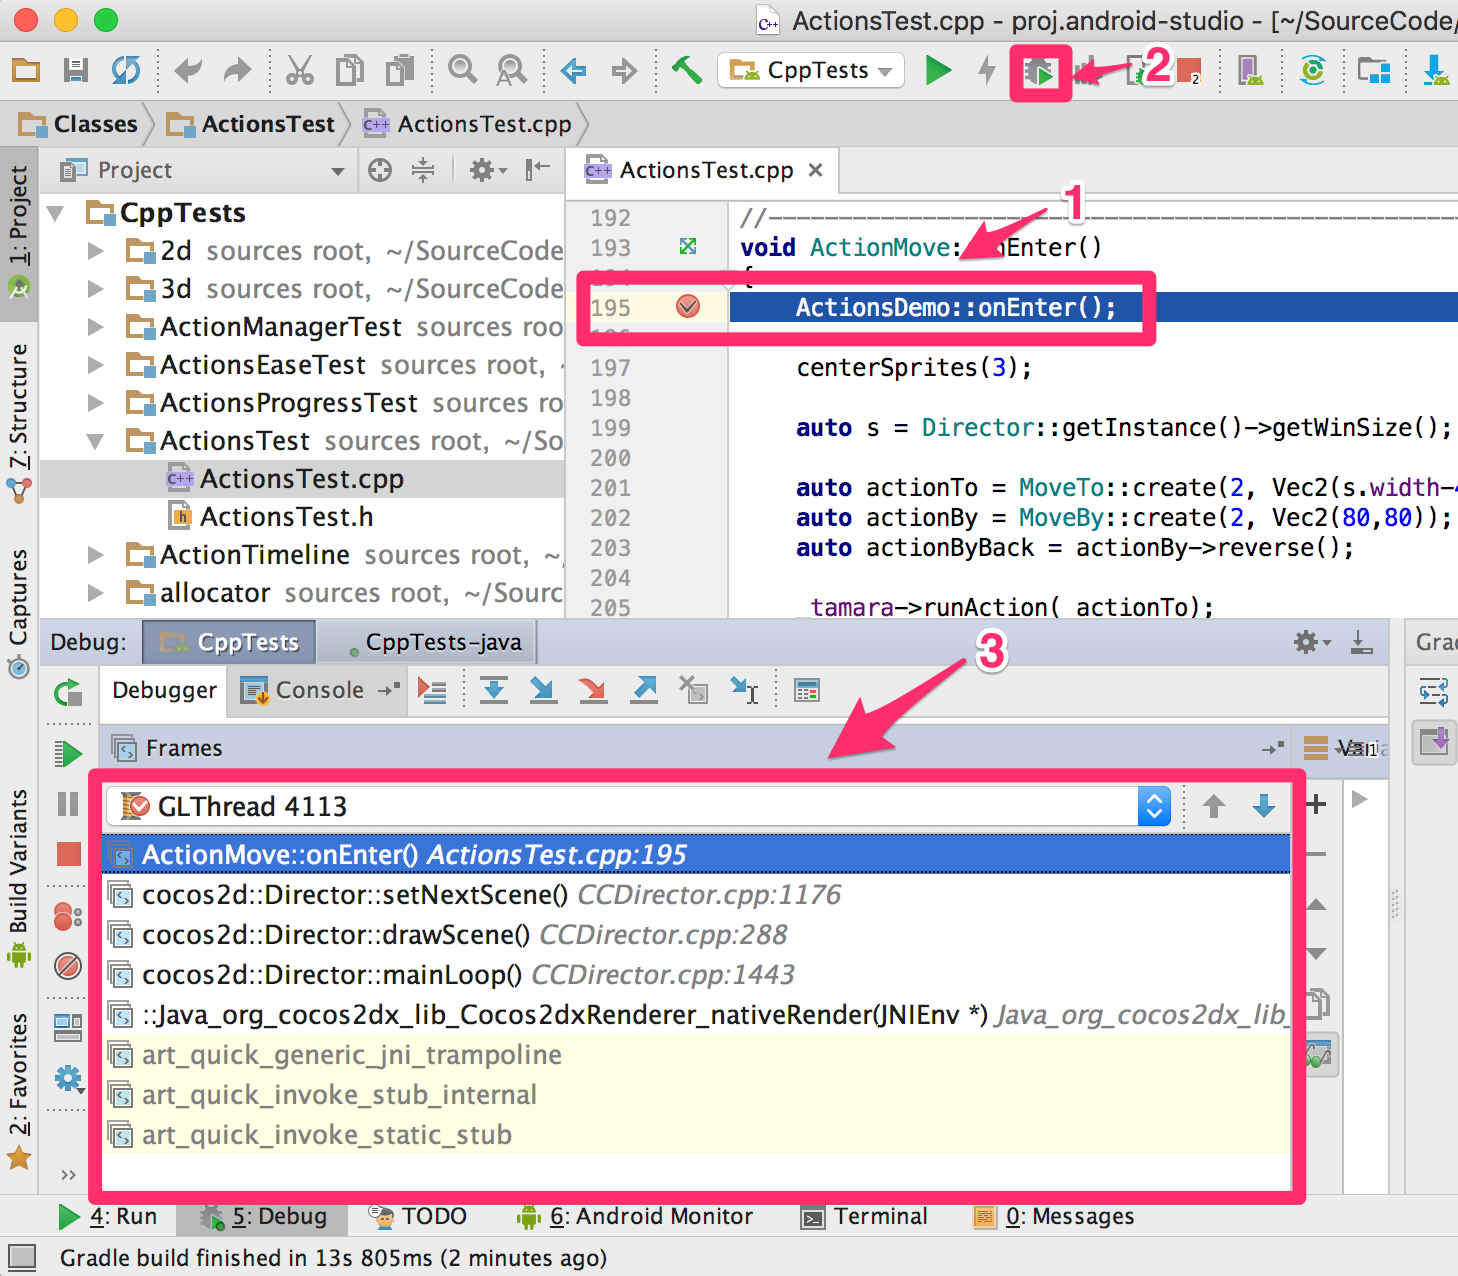The height and width of the screenshot is (1276, 1458).
Task: Click the Make Project hammer icon
Action: (686, 70)
